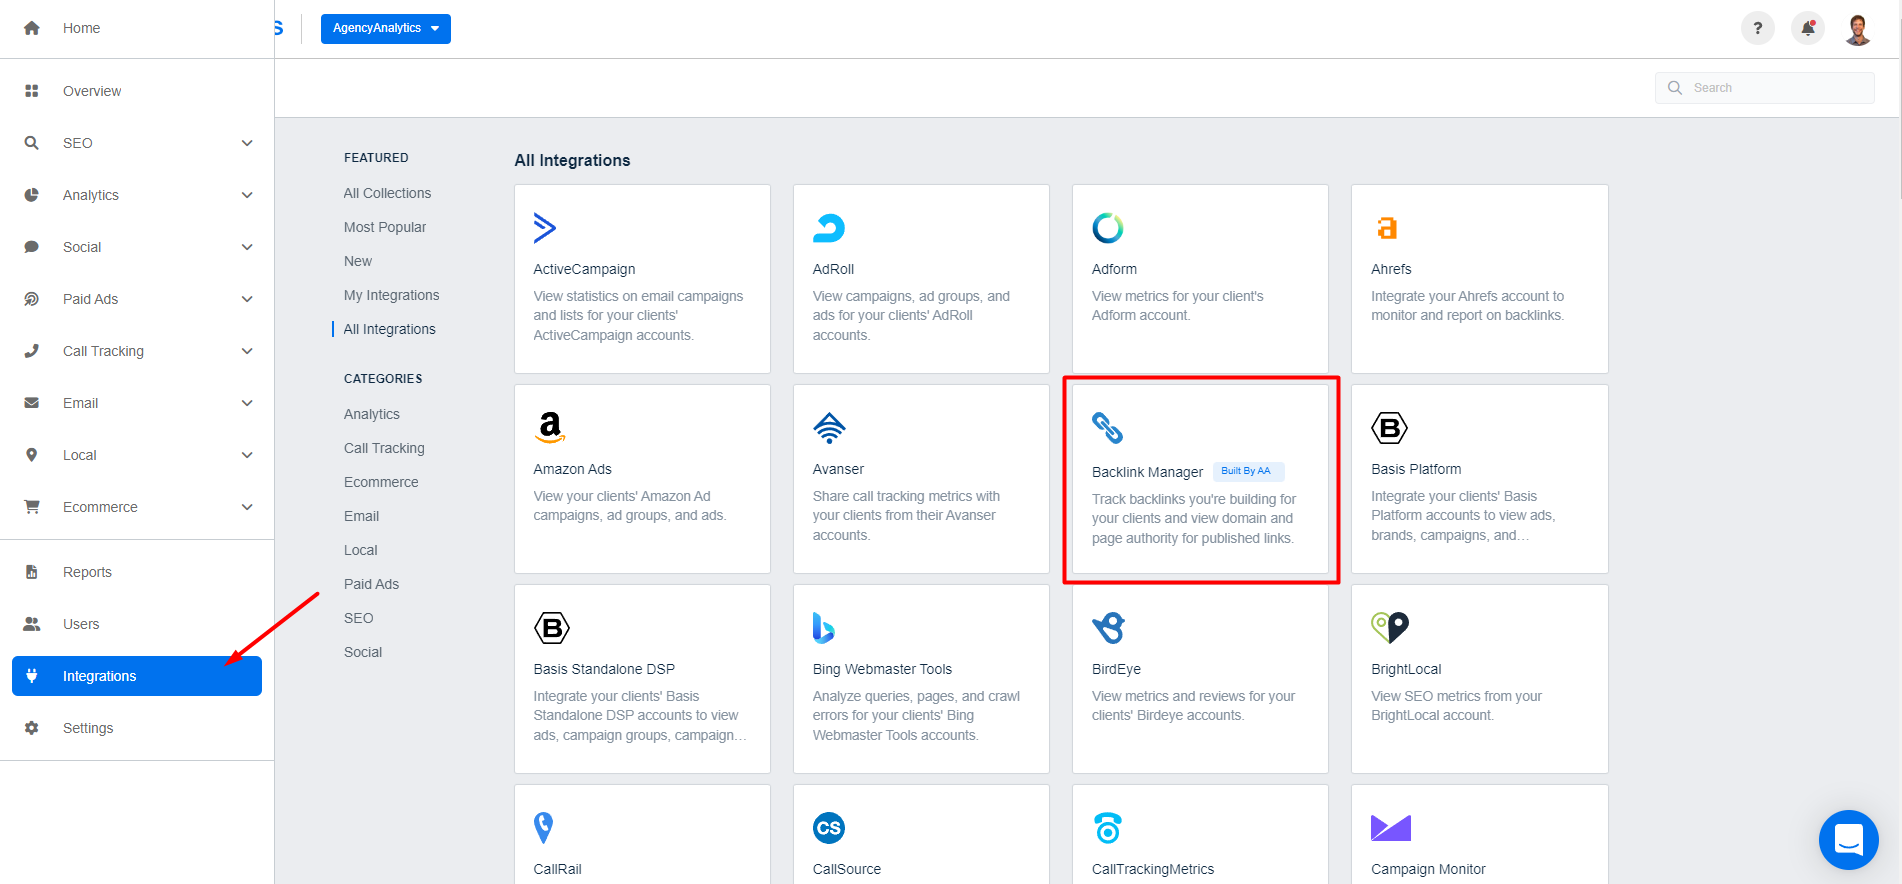The height and width of the screenshot is (884, 1902).
Task: Click the Analytics pie chart icon
Action: click(x=32, y=195)
